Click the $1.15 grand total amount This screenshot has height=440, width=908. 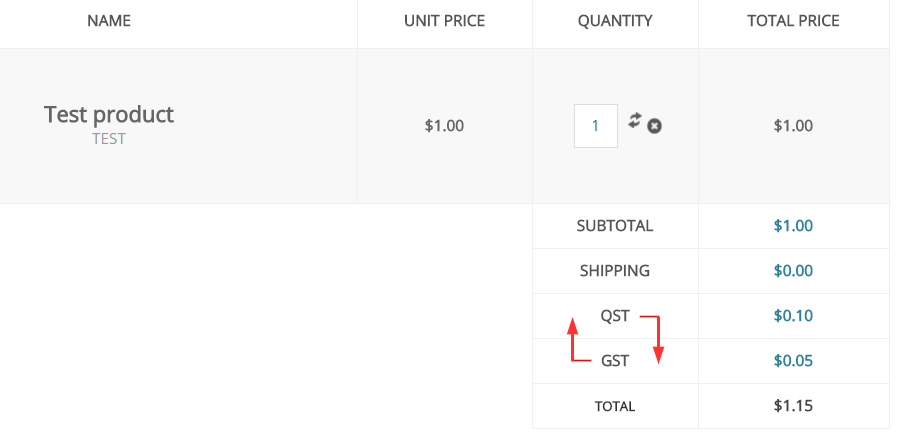(x=793, y=406)
